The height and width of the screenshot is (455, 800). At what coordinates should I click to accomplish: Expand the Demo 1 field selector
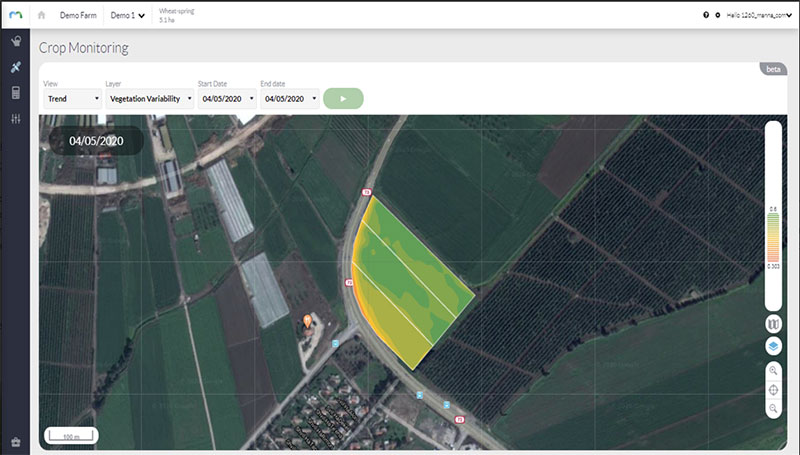pos(128,16)
